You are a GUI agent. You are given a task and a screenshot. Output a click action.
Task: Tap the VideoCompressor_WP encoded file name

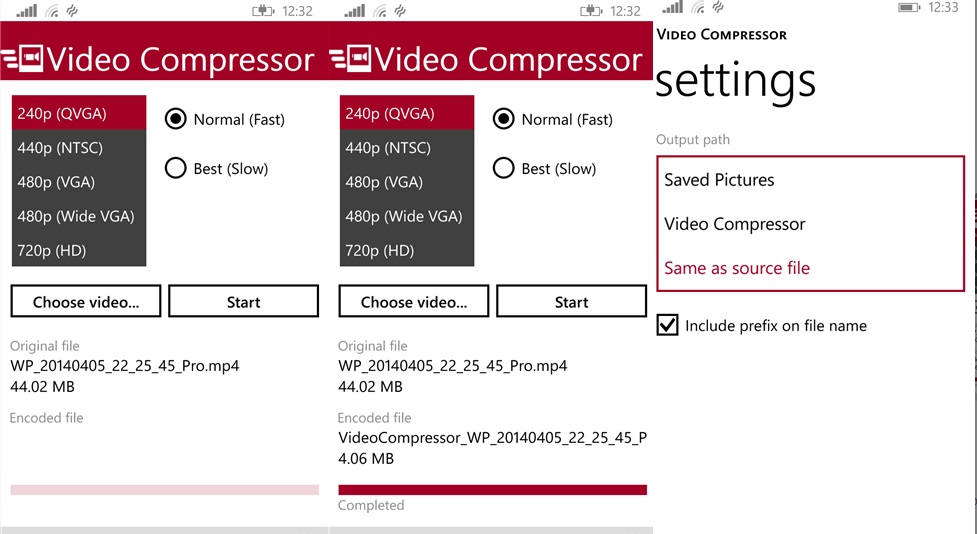492,438
